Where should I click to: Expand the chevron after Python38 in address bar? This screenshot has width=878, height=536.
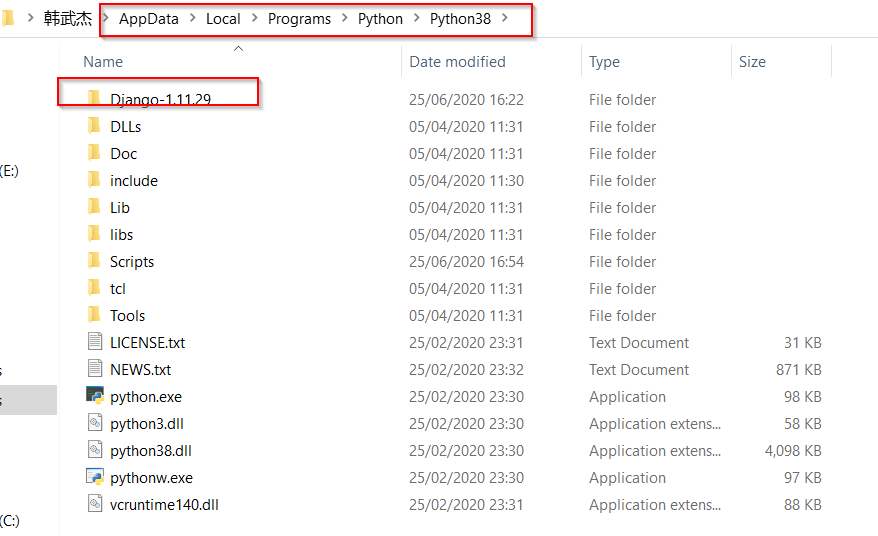(x=505, y=18)
